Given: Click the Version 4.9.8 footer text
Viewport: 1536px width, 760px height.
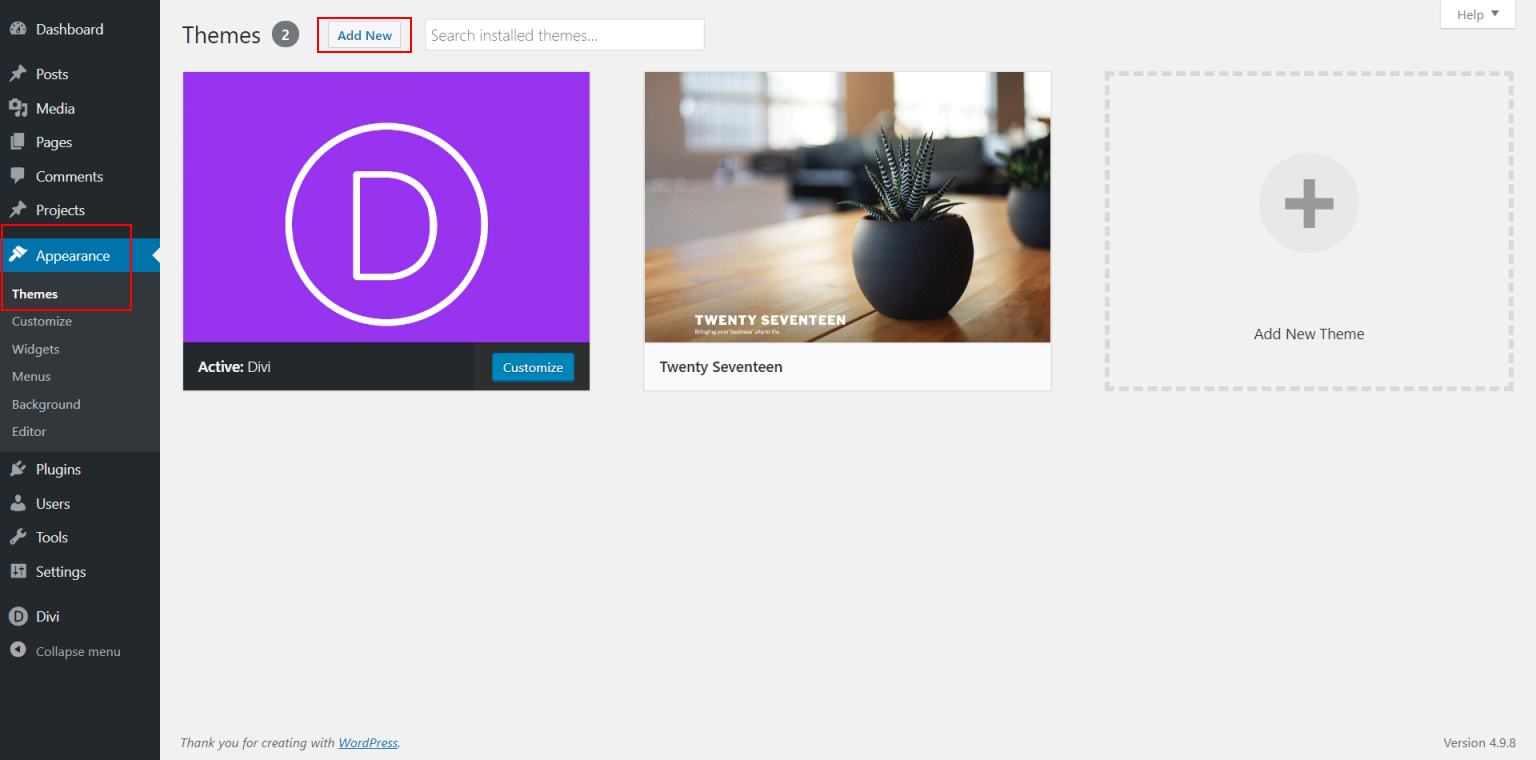Looking at the screenshot, I should tap(1480, 743).
